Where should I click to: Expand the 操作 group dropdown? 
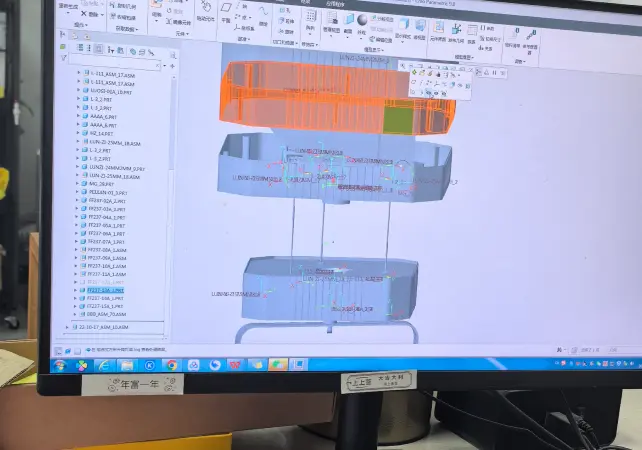81,25
